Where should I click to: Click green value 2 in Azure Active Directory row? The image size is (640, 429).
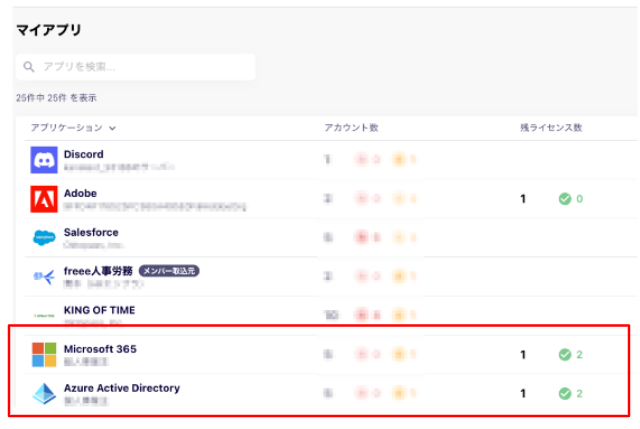click(580, 393)
